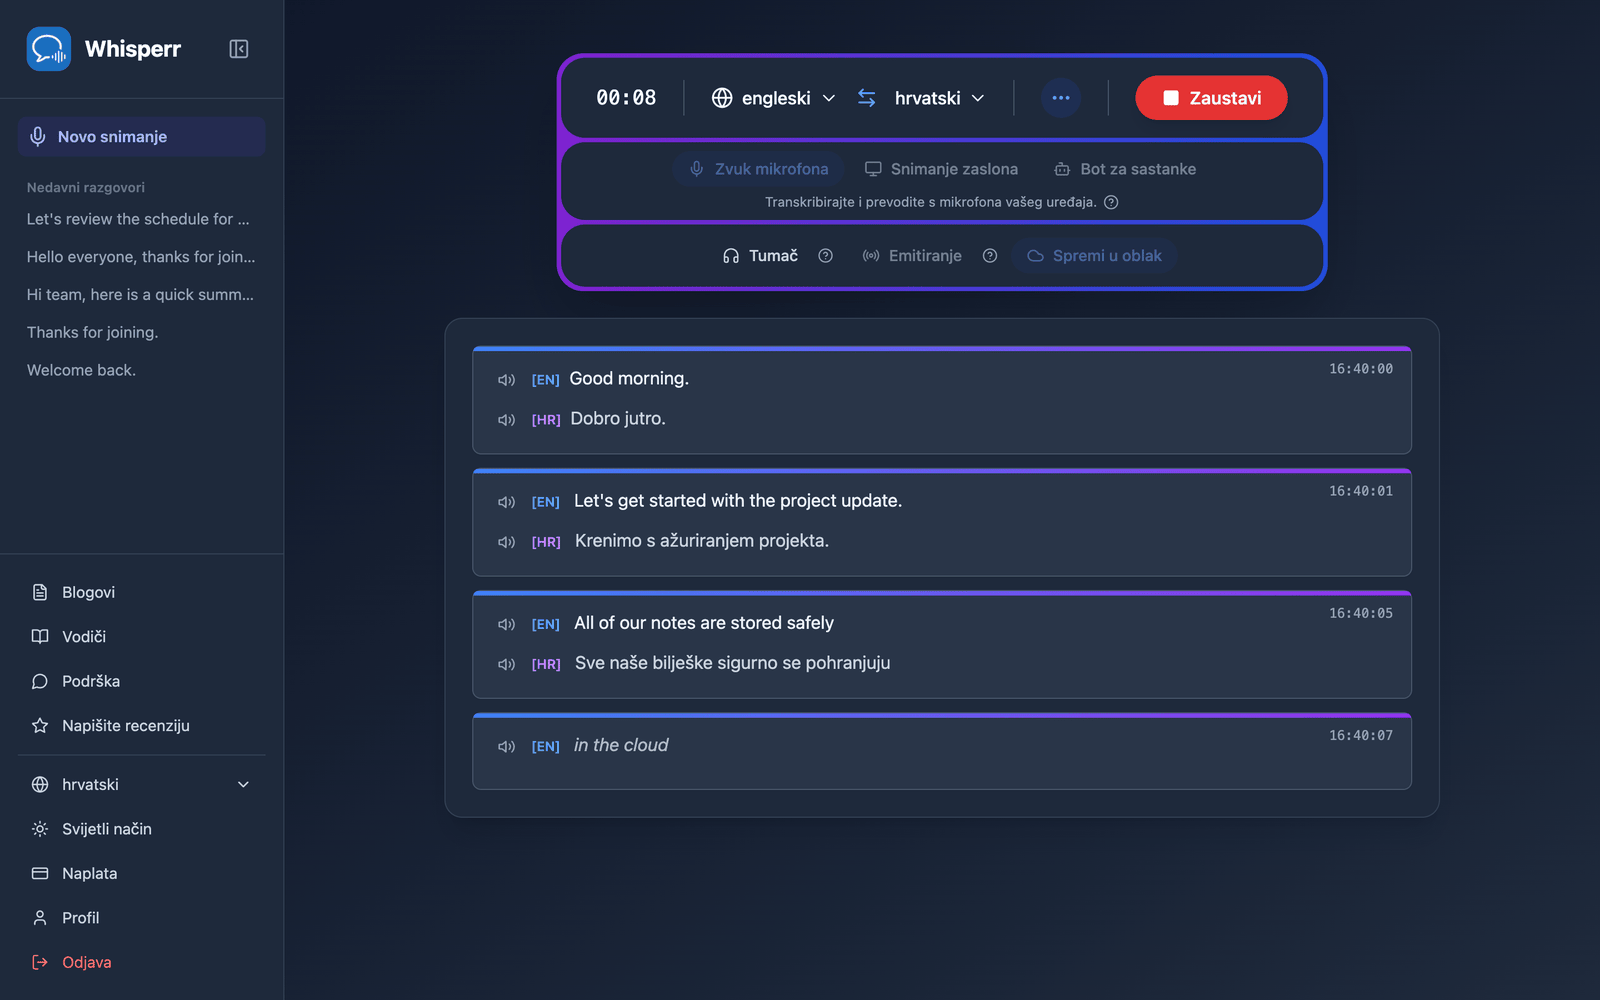
Task: Start a new recording with Novo snimanje
Action: [x=141, y=137]
